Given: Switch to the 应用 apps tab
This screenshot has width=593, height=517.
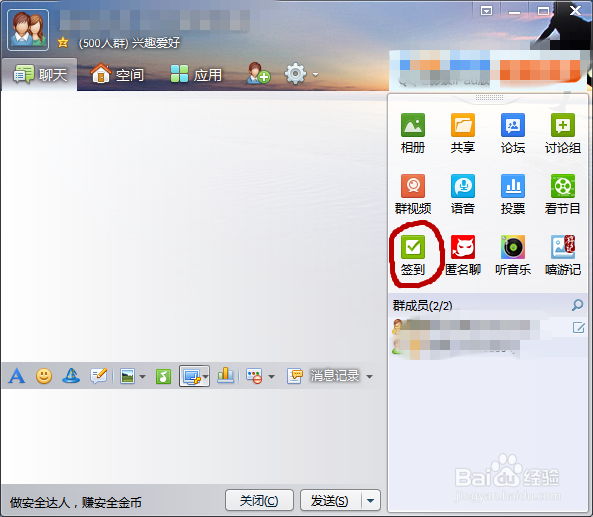Looking at the screenshot, I should point(196,75).
